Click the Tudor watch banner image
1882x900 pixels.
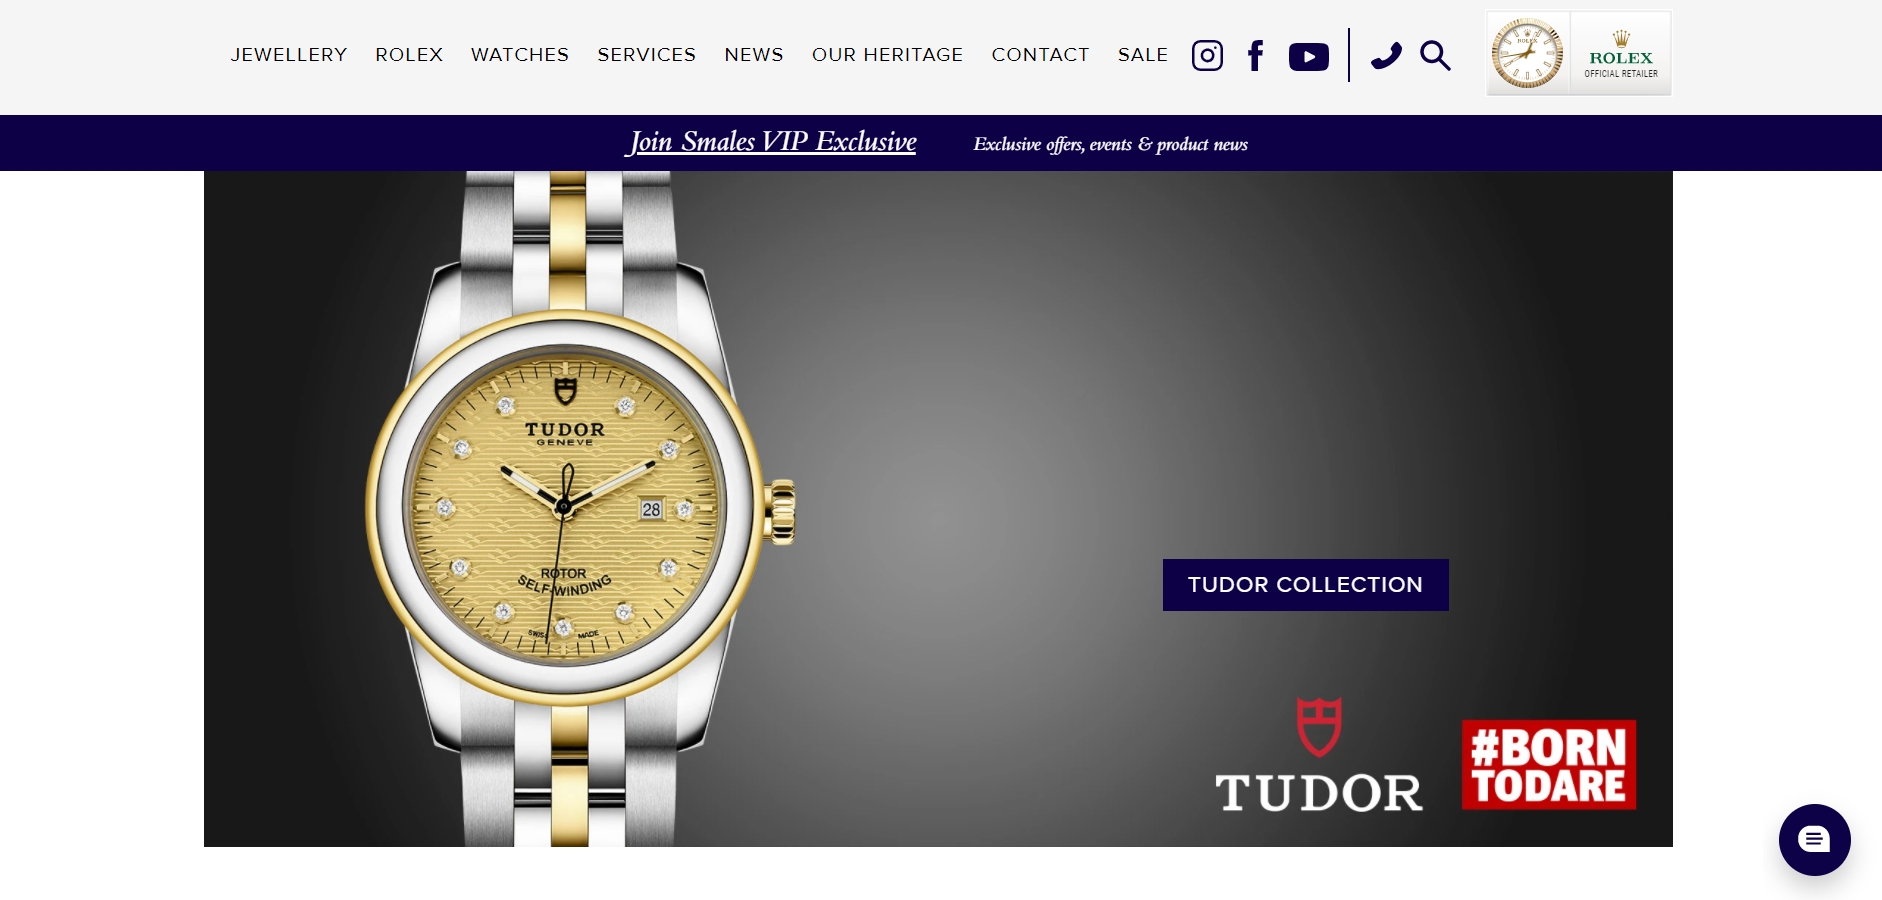point(938,509)
